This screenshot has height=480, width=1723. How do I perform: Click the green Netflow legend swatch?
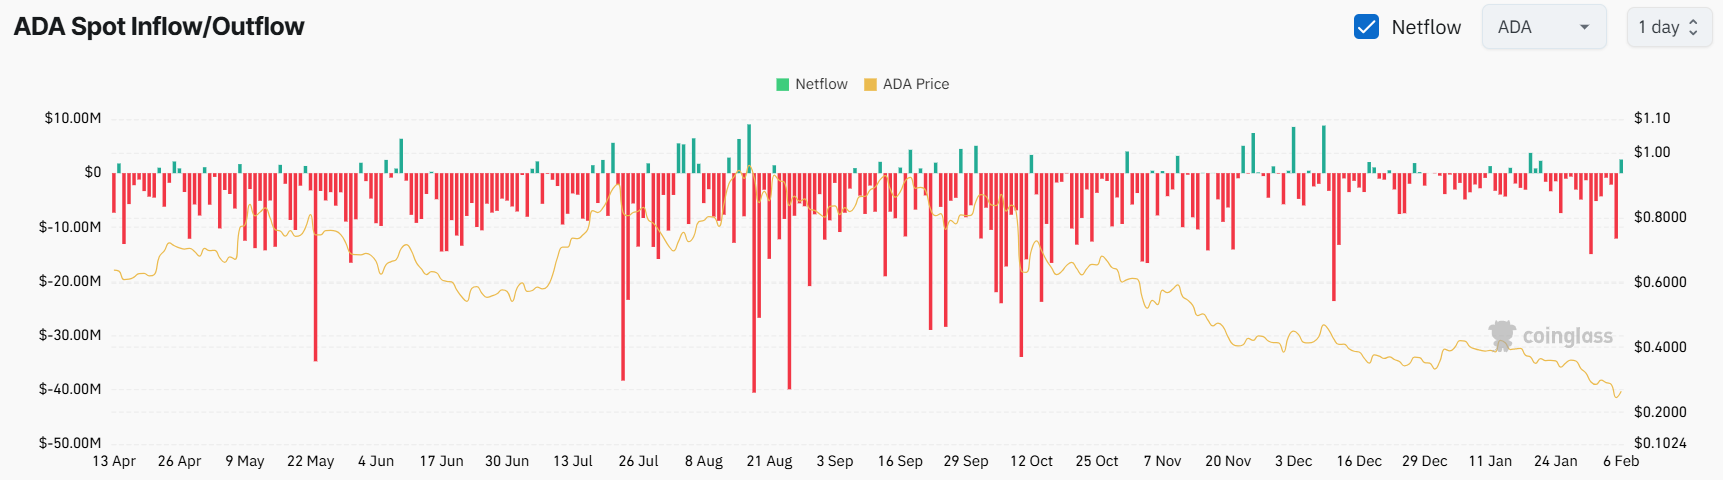[x=783, y=85]
